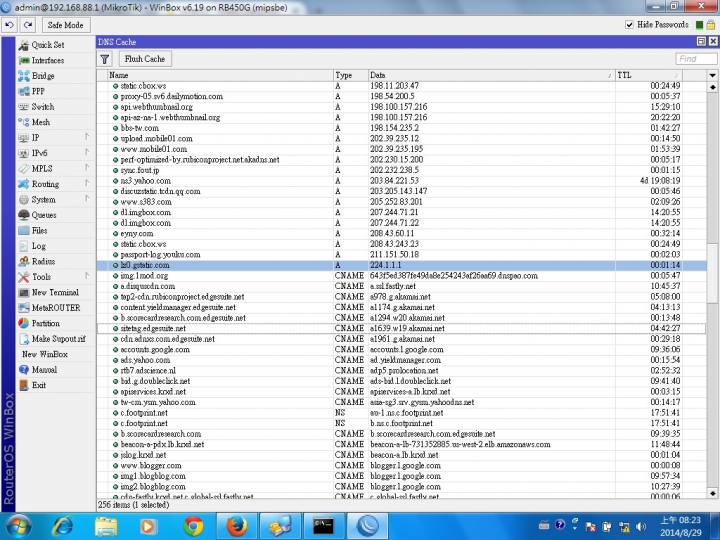Click the volume speaker tray icon
The image size is (720, 540).
coord(641,526)
